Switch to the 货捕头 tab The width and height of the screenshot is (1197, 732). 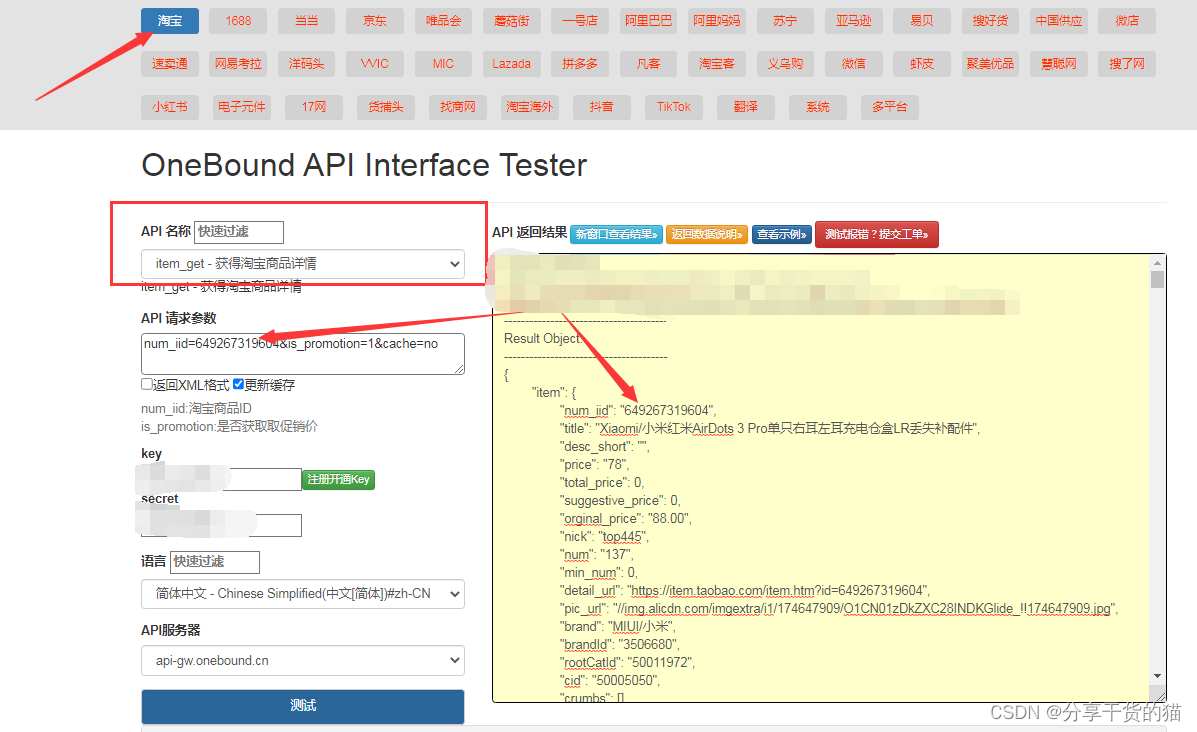pyautogui.click(x=386, y=107)
